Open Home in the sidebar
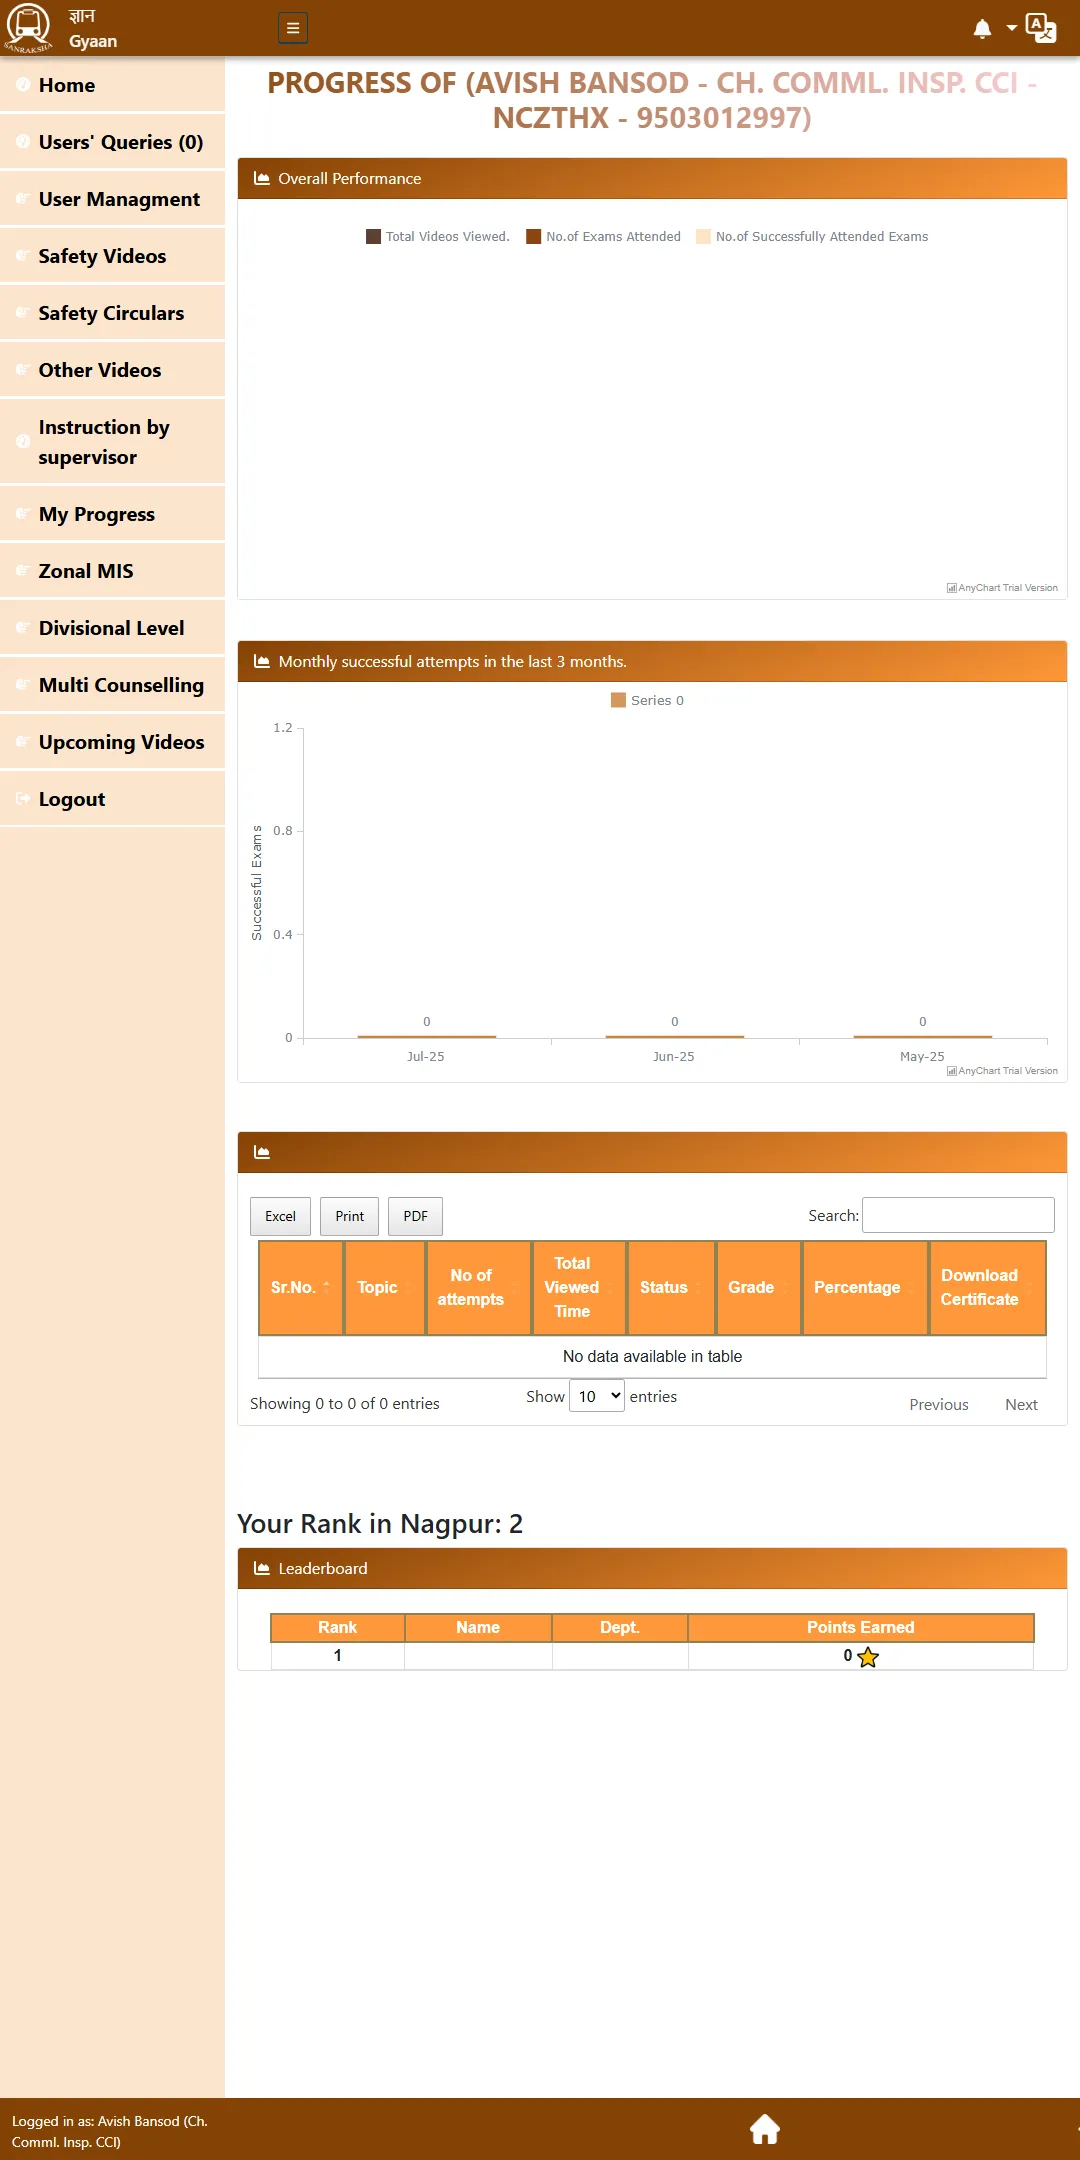The height and width of the screenshot is (2160, 1080). click(x=112, y=85)
